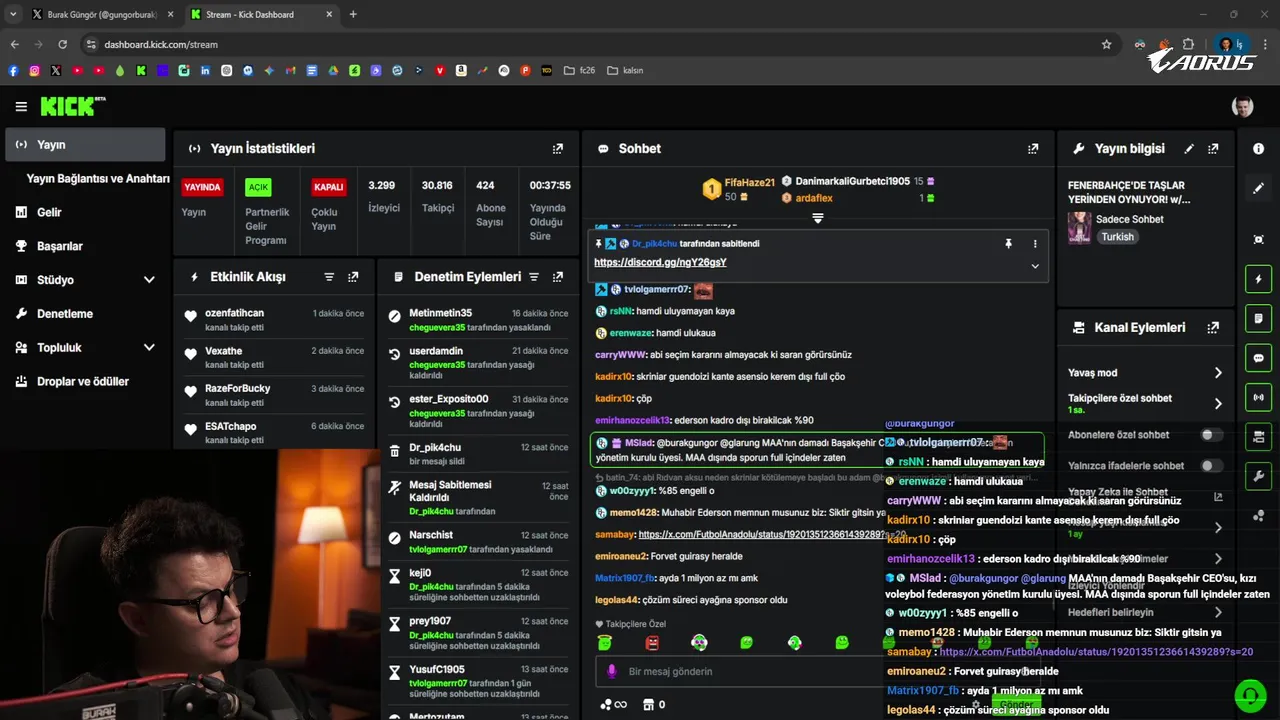This screenshot has width=1280, height=720.
Task: Click Vexathe in Etkinlik Akışı
Action: click(223, 352)
